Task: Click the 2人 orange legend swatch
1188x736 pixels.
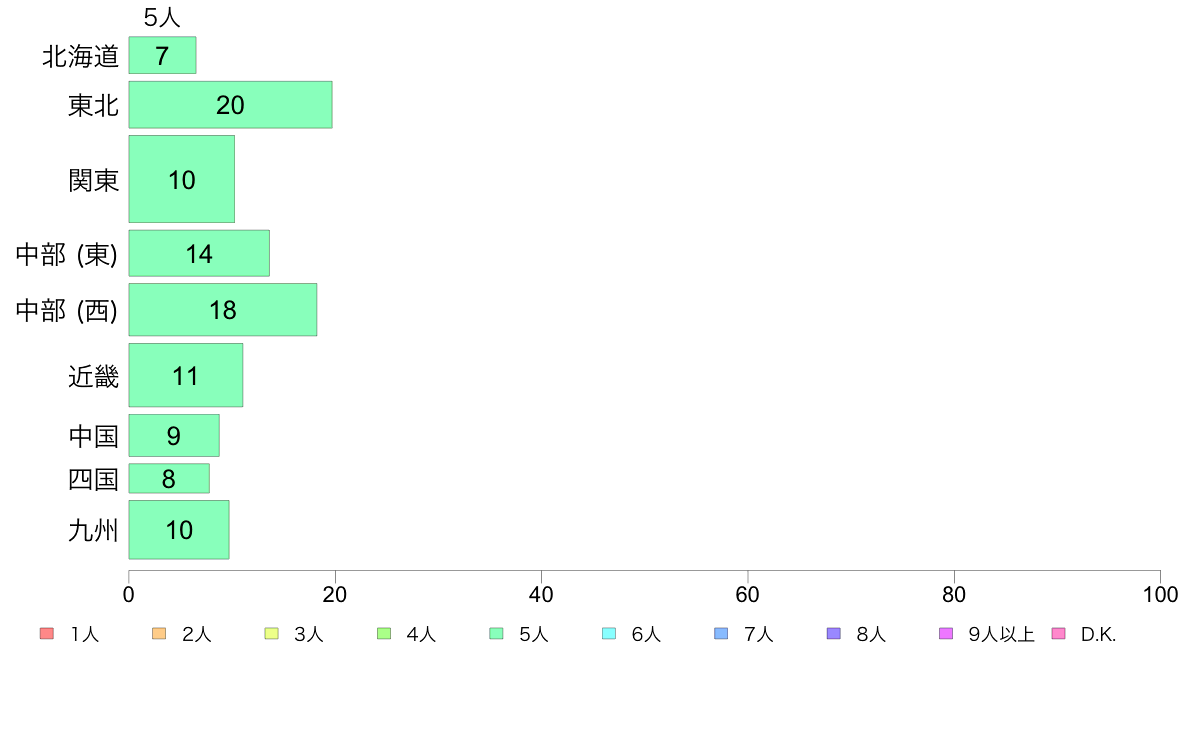Action: click(159, 634)
